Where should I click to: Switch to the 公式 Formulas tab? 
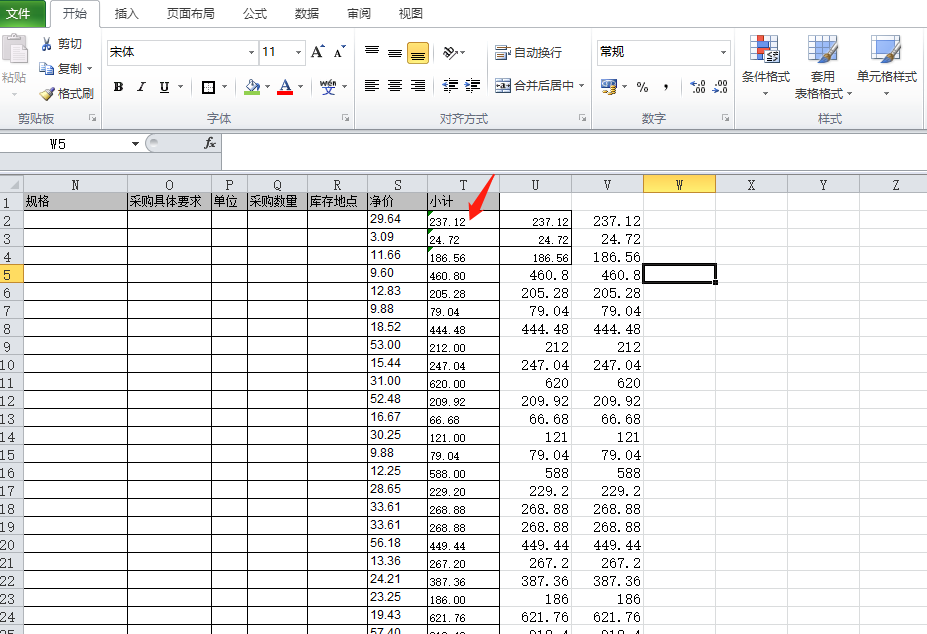255,14
